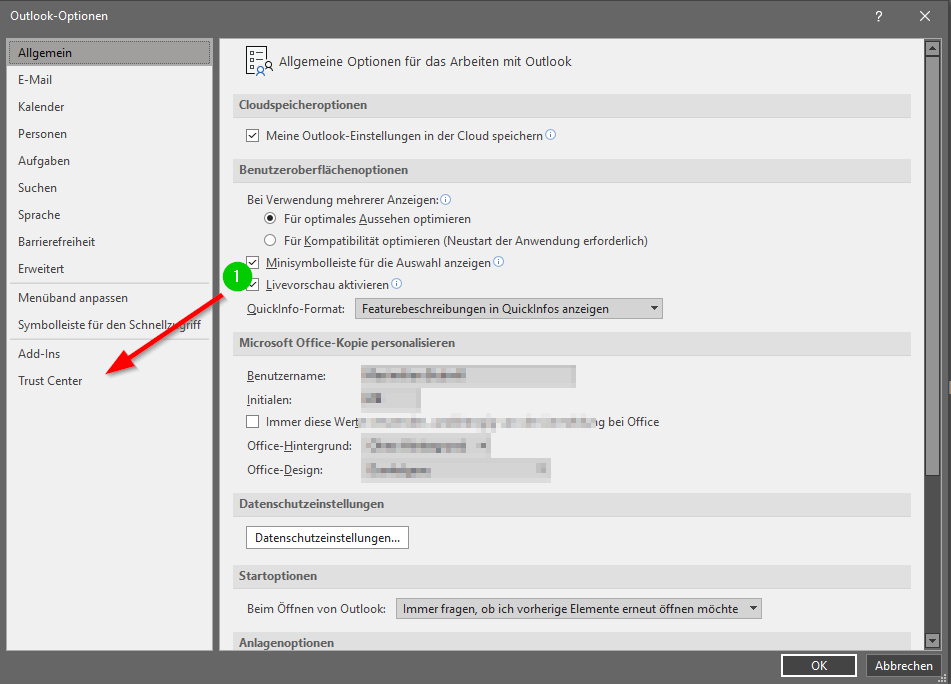951x684 pixels.
Task: Click the help question mark in title bar
Action: tap(879, 16)
